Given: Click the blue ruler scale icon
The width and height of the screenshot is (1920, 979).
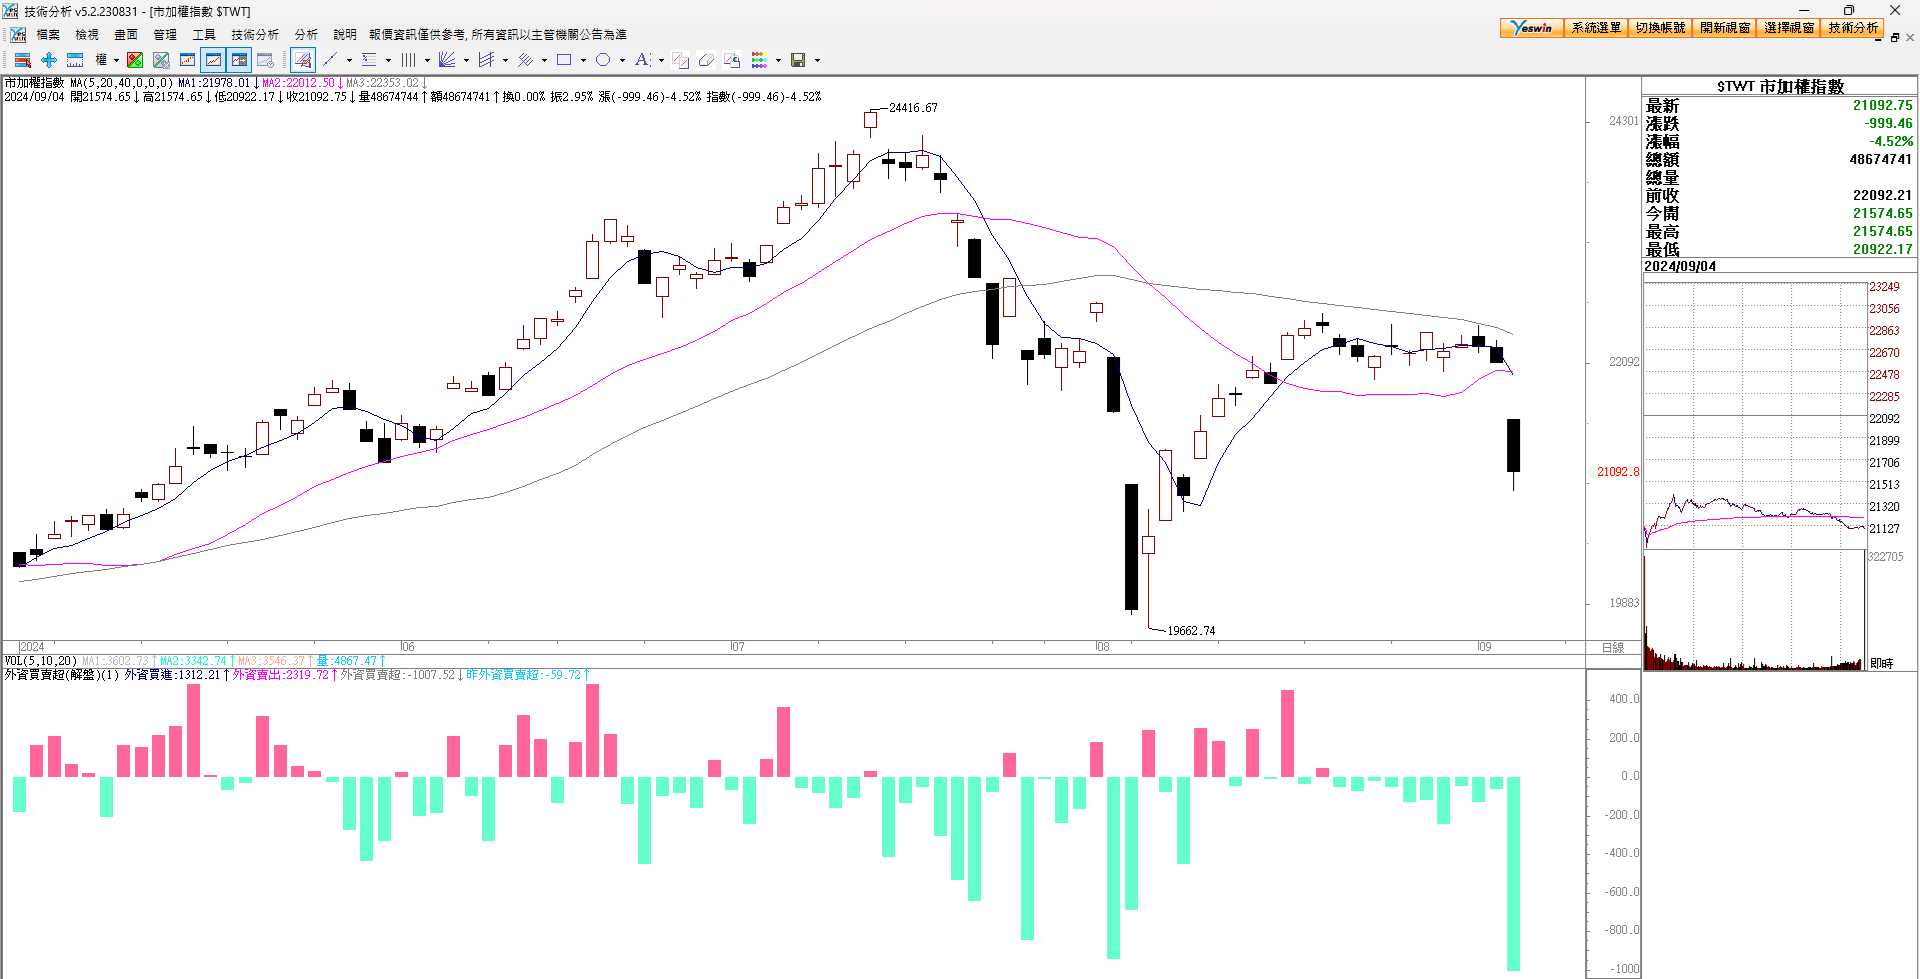Looking at the screenshot, I should (x=75, y=60).
